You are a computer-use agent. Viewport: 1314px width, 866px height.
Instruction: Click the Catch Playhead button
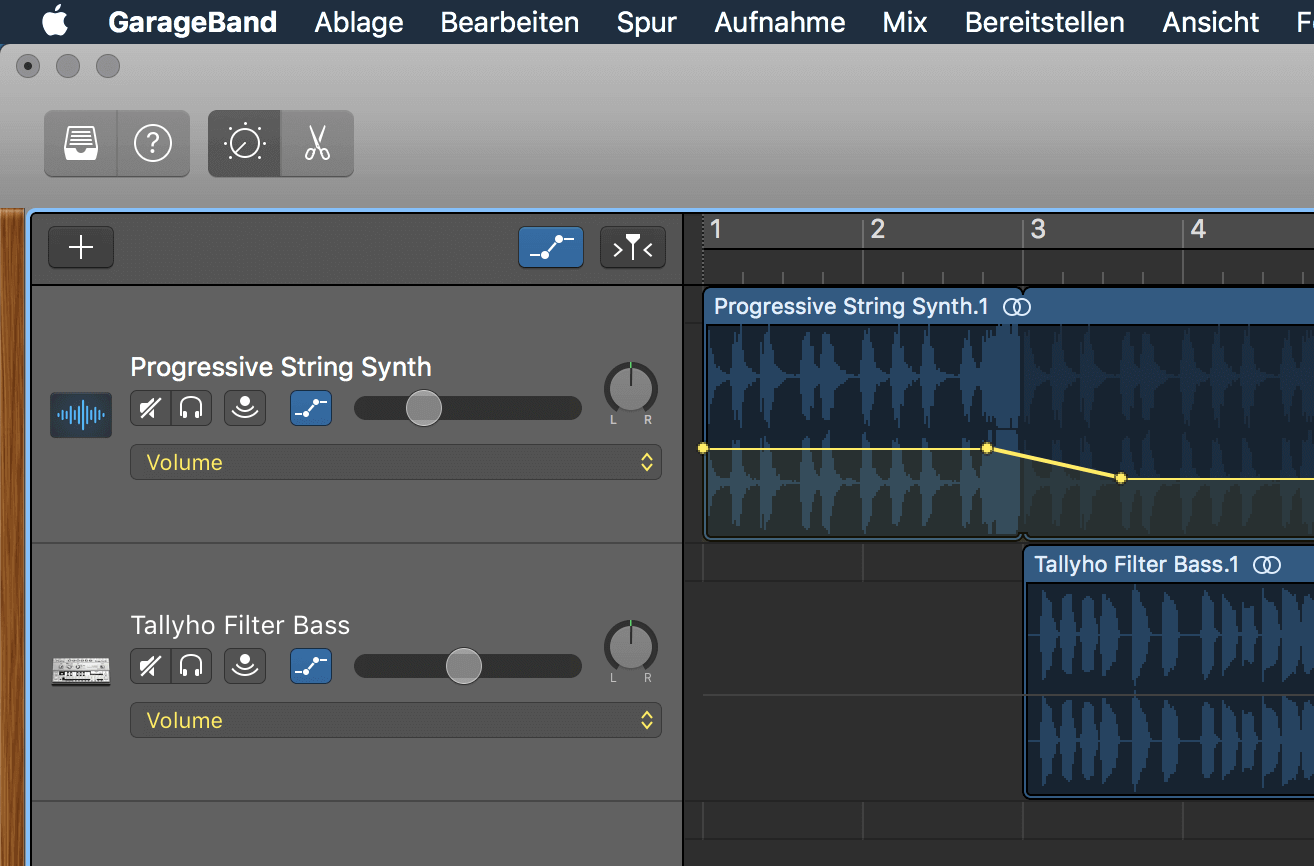tap(633, 248)
